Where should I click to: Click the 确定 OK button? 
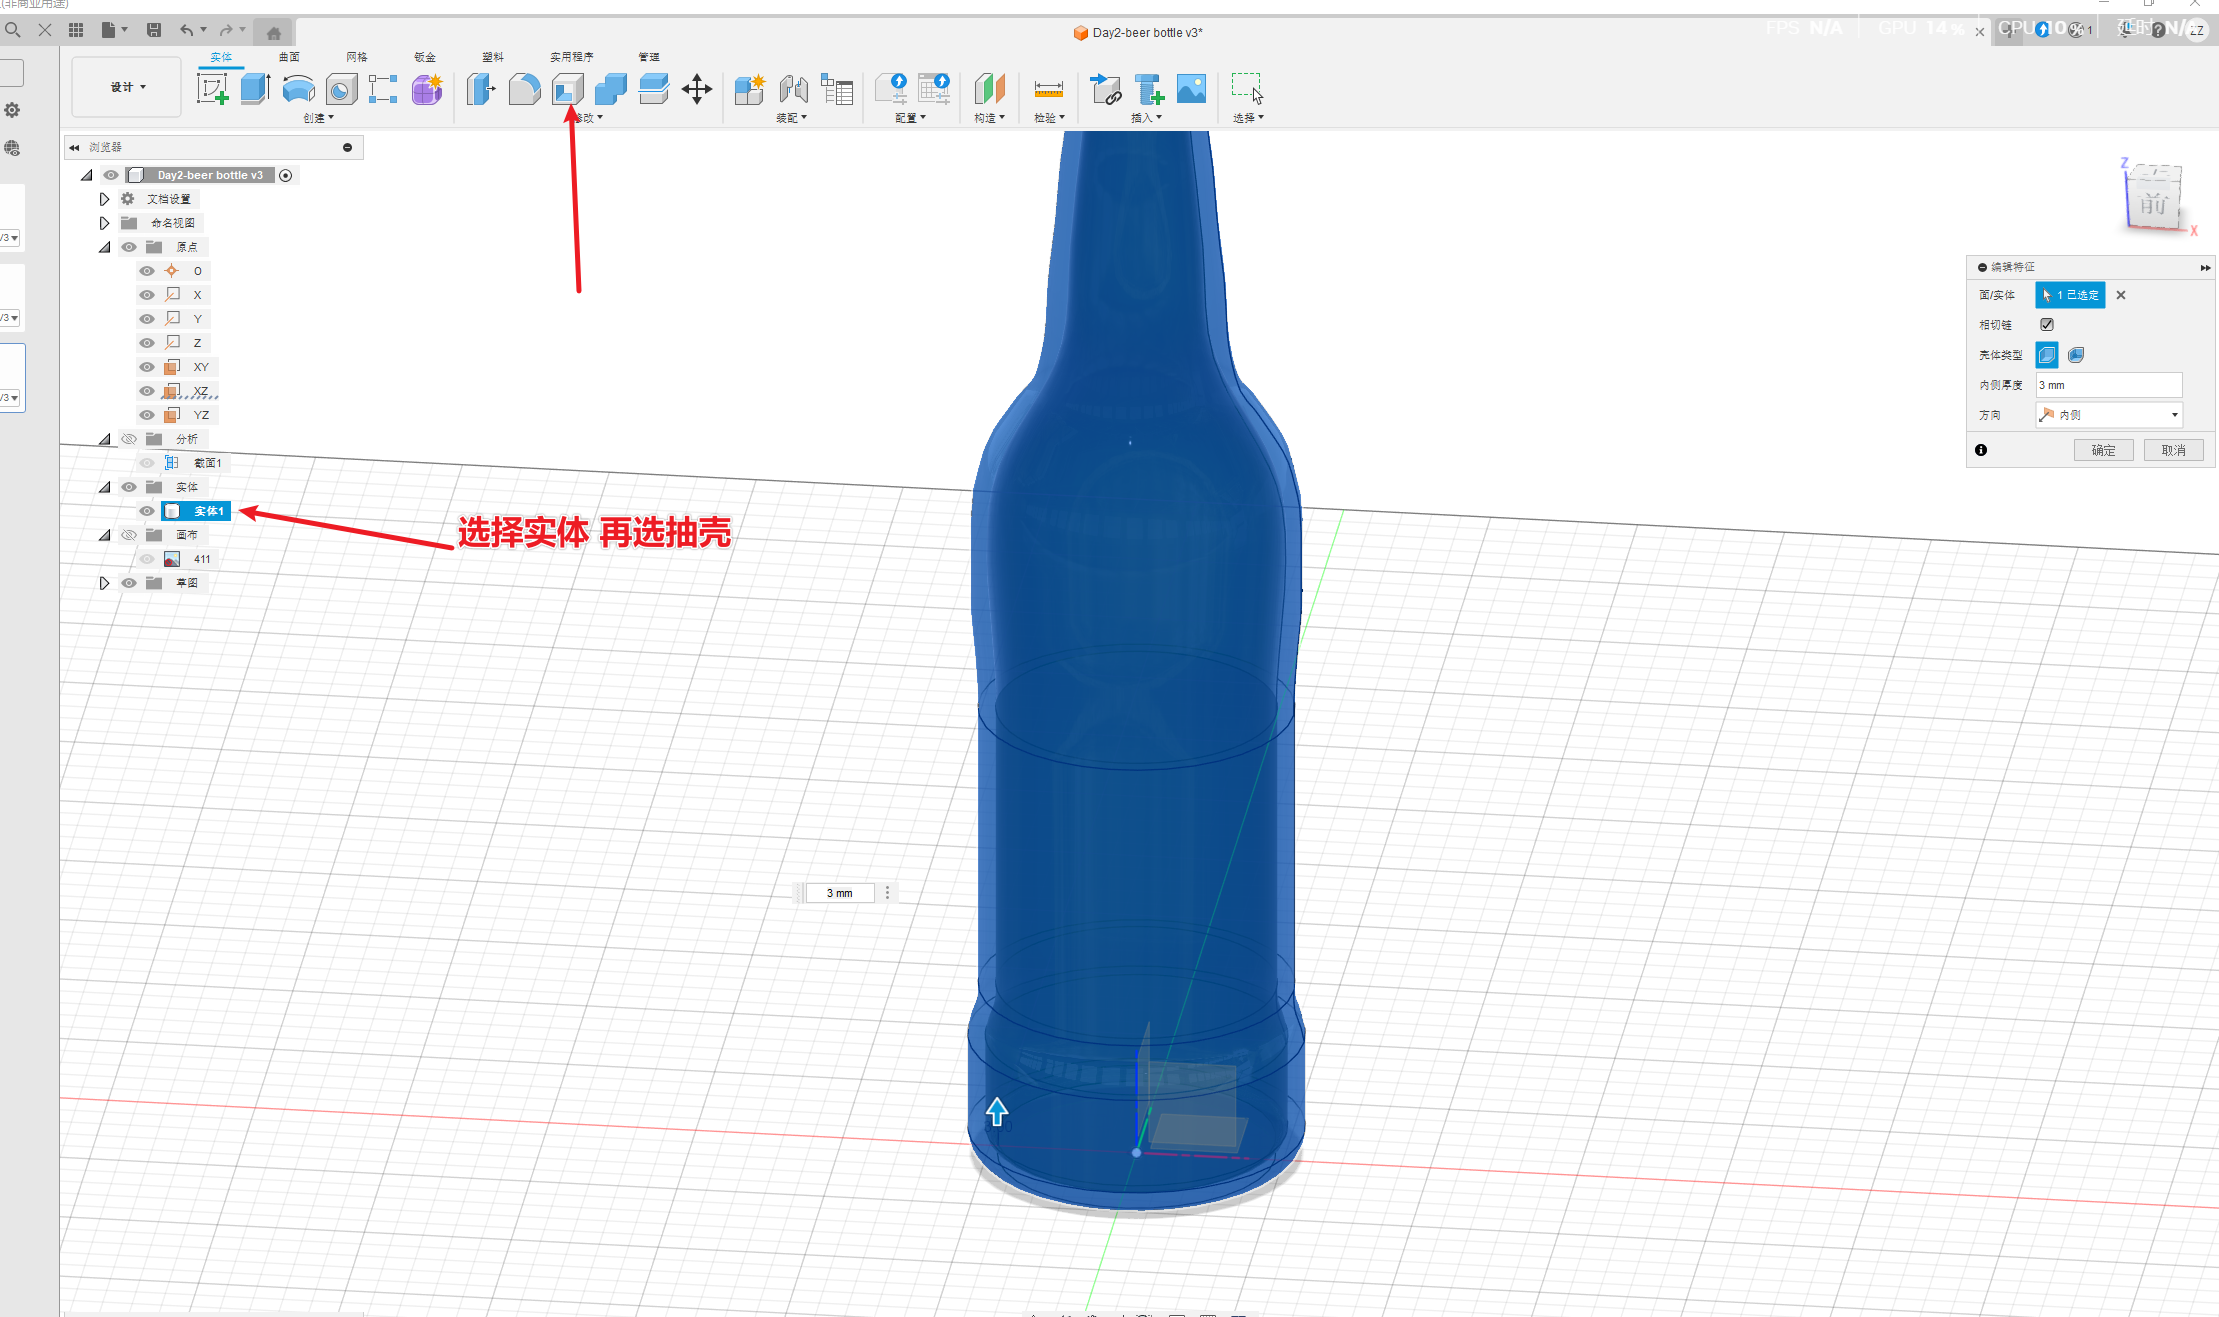click(2103, 450)
